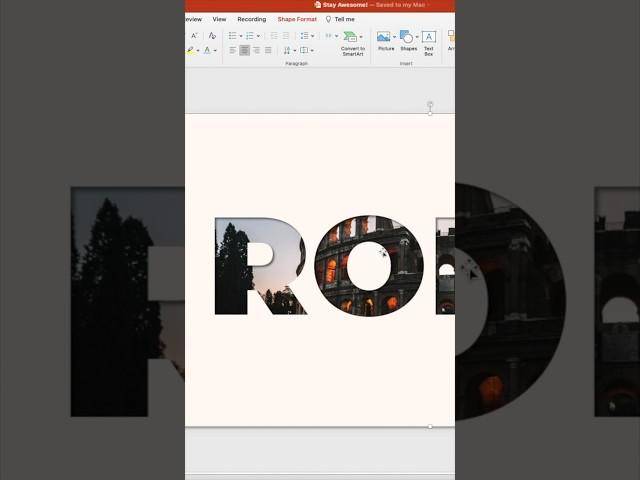640x480 pixels.
Task: Insert a Text Box
Action: pyautogui.click(x=429, y=40)
